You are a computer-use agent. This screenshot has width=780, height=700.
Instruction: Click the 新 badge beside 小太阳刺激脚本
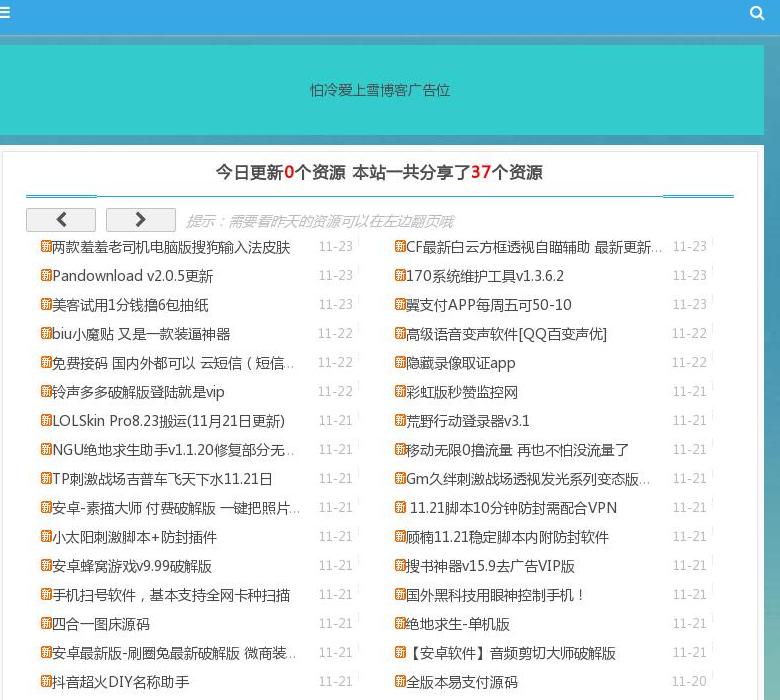[46, 535]
